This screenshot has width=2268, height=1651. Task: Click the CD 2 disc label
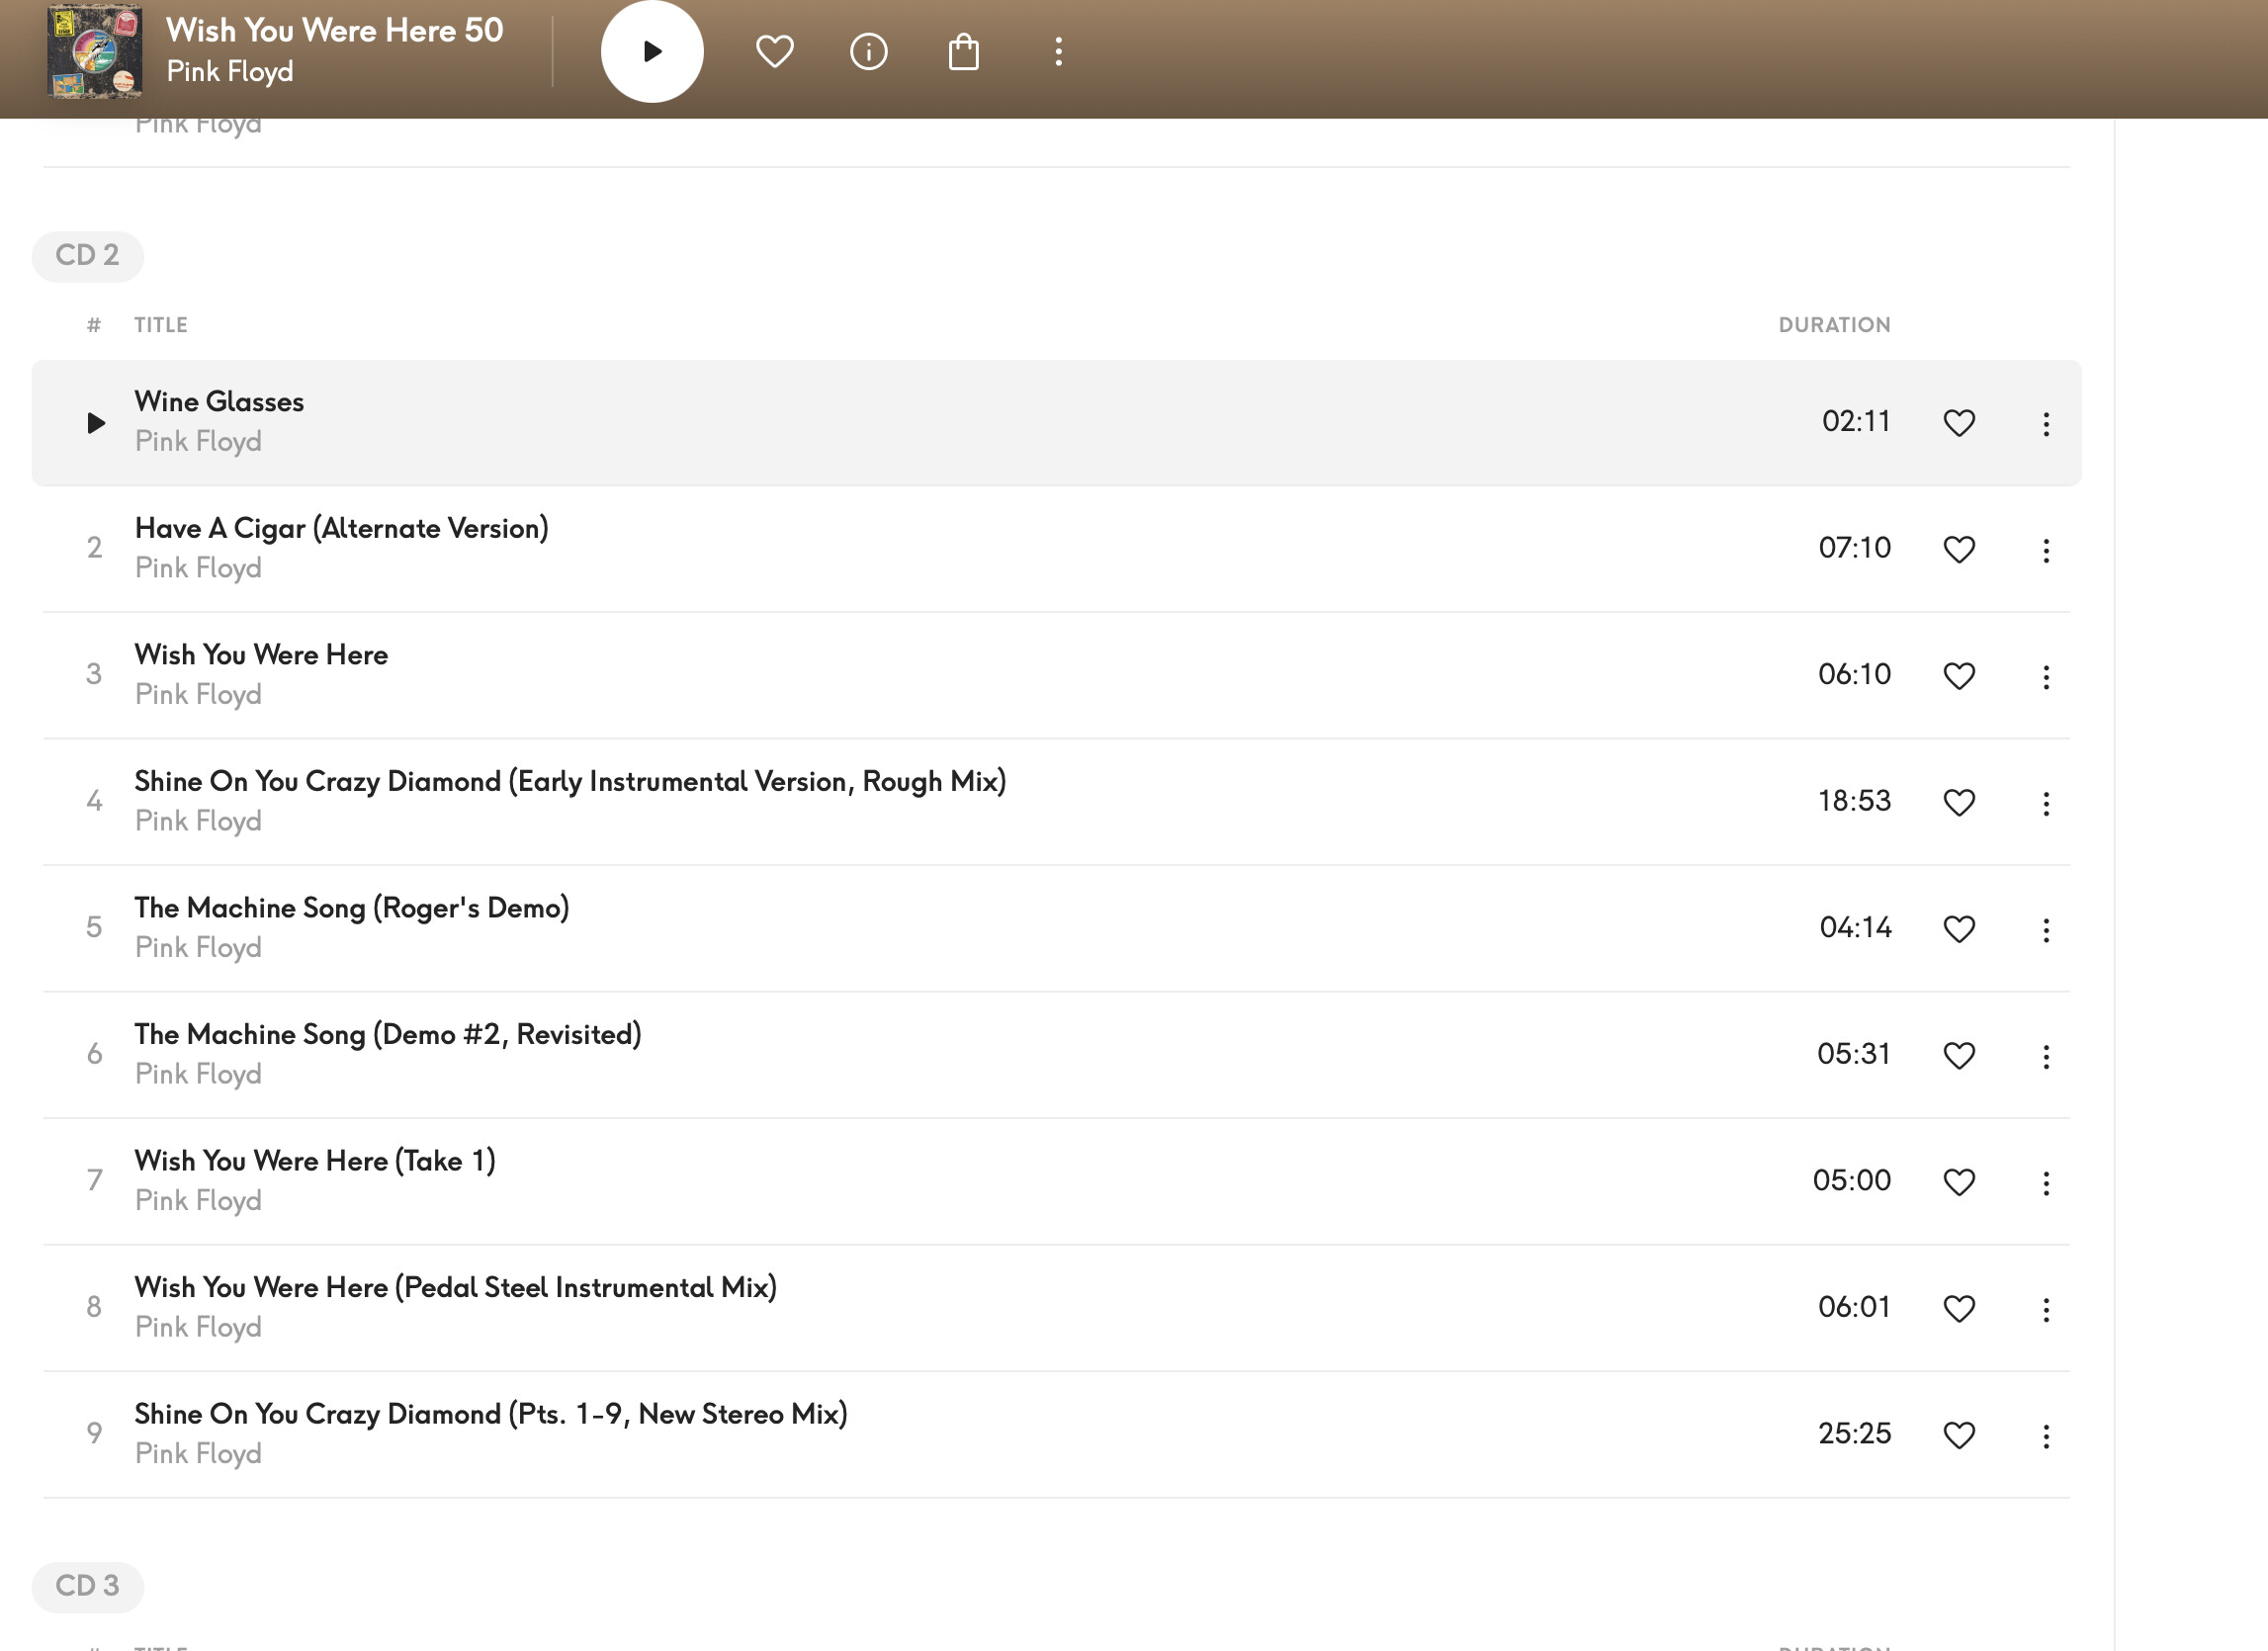pos(87,256)
